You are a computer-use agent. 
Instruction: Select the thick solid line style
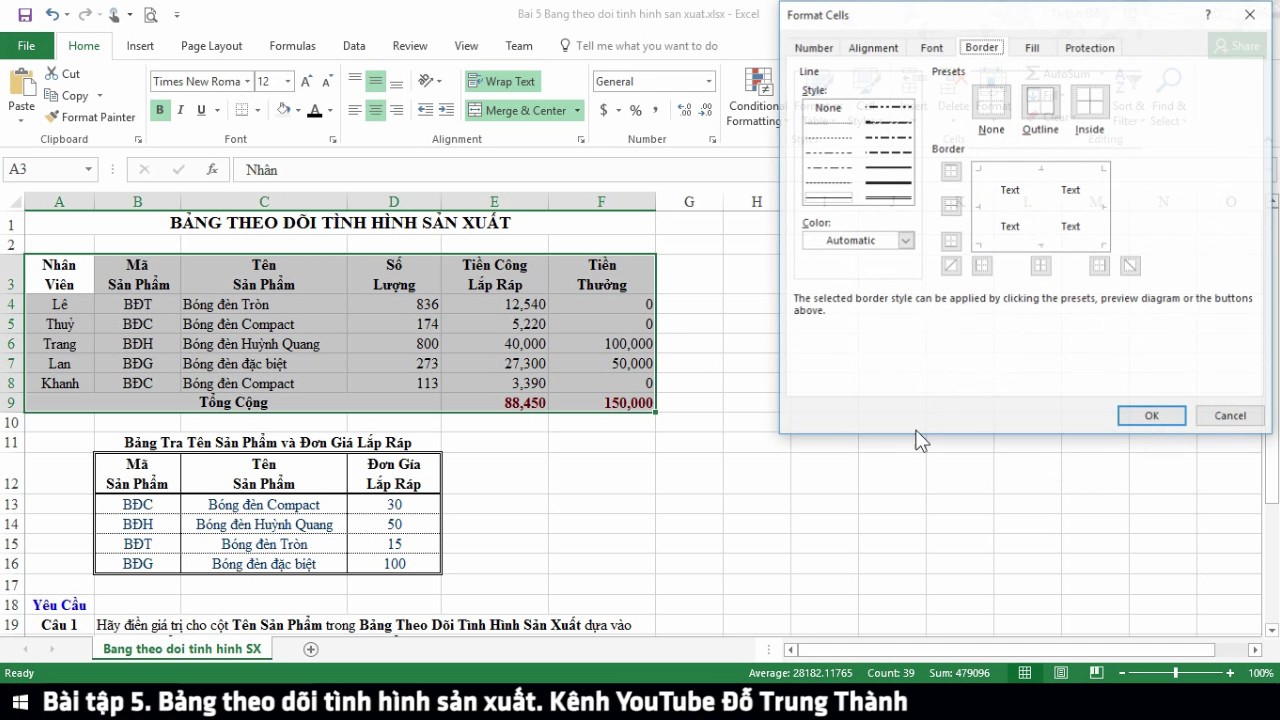pos(888,183)
